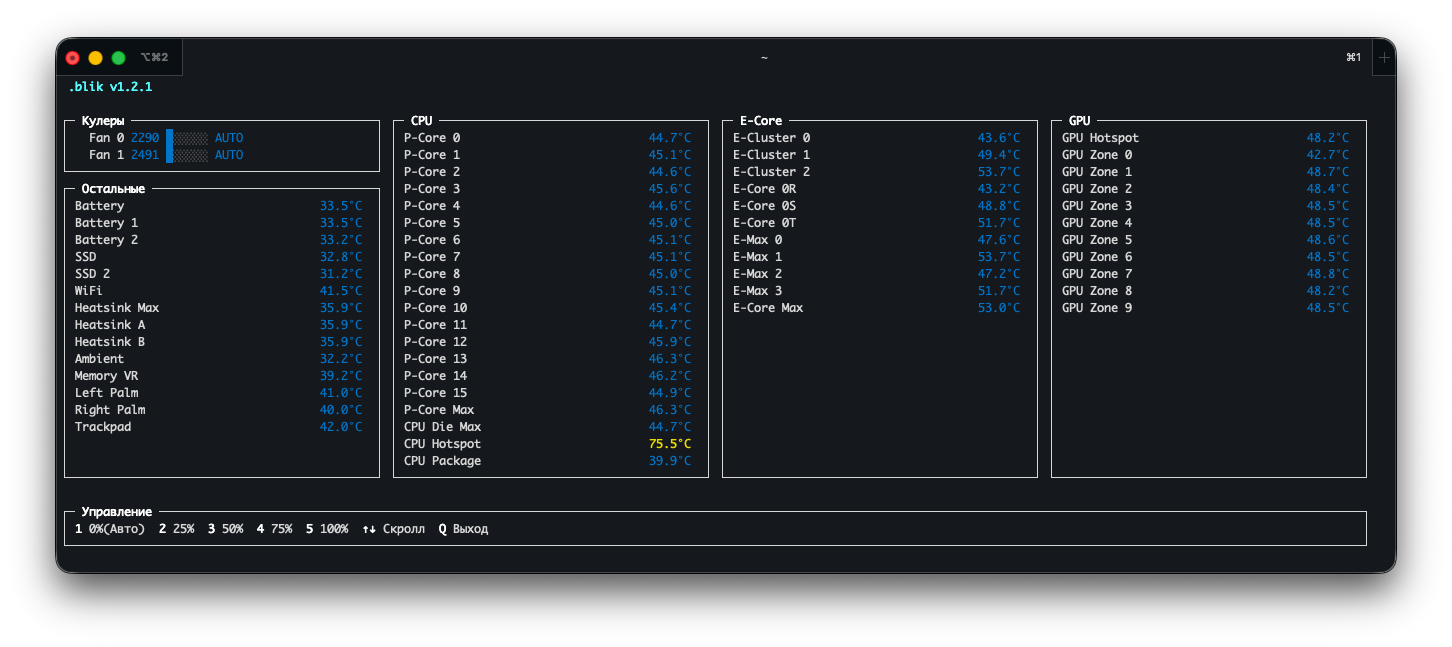Image resolution: width=1452 pixels, height=647 pixels.
Task: Click the Кулеры panel heading
Action: coord(103,121)
